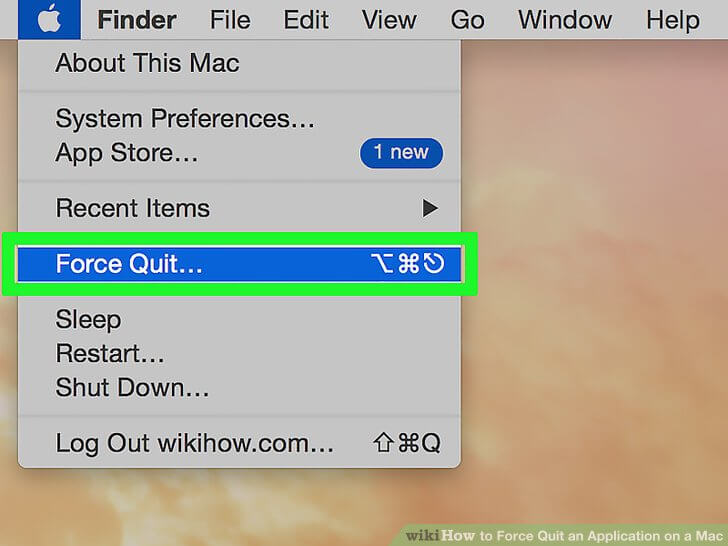
Task: Open the Window menu
Action: click(x=565, y=20)
